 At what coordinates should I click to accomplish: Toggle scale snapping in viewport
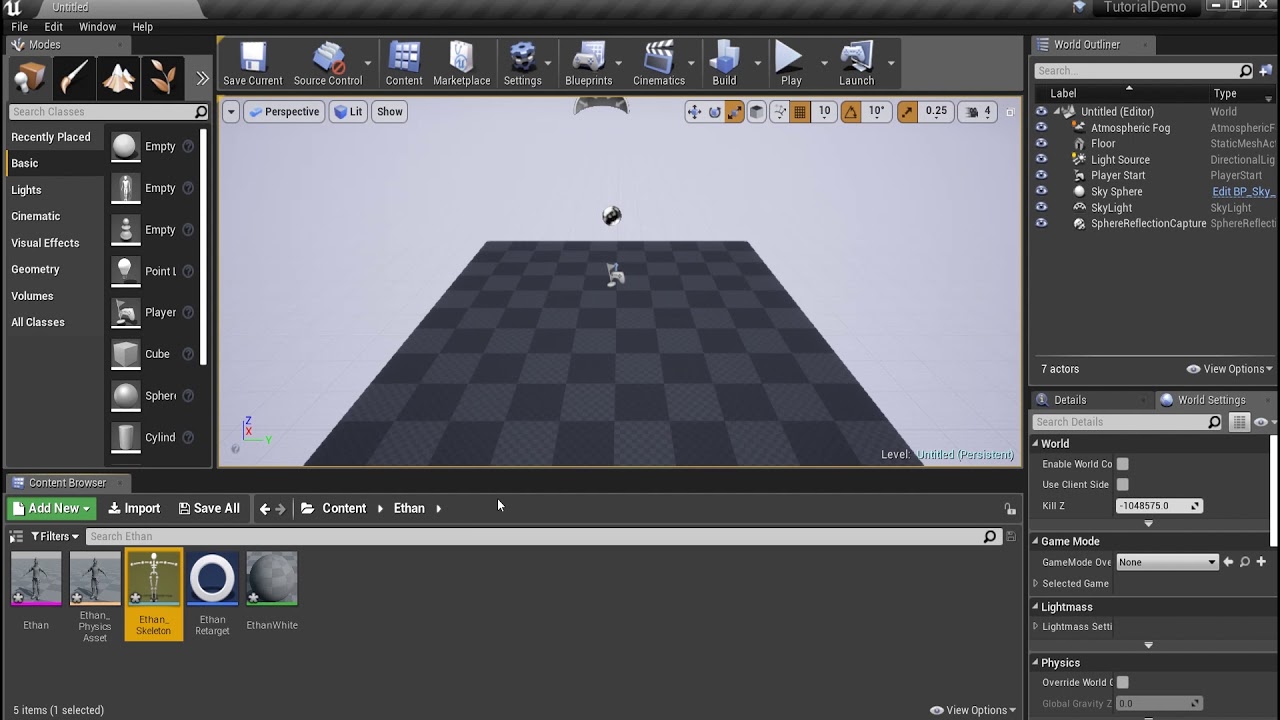[907, 112]
